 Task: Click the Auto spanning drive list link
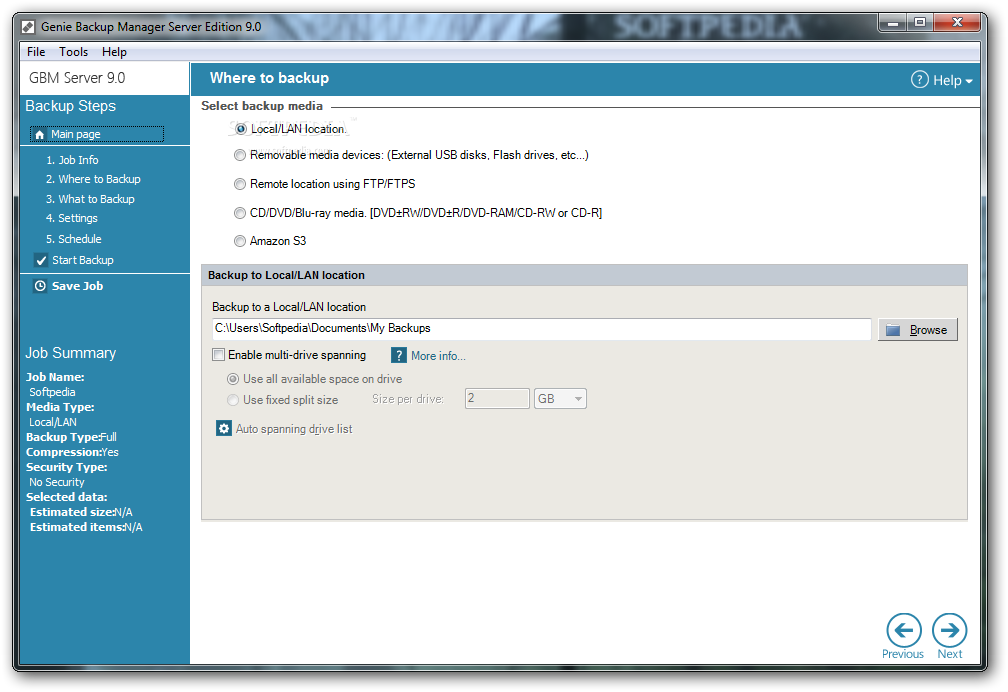[x=294, y=429]
